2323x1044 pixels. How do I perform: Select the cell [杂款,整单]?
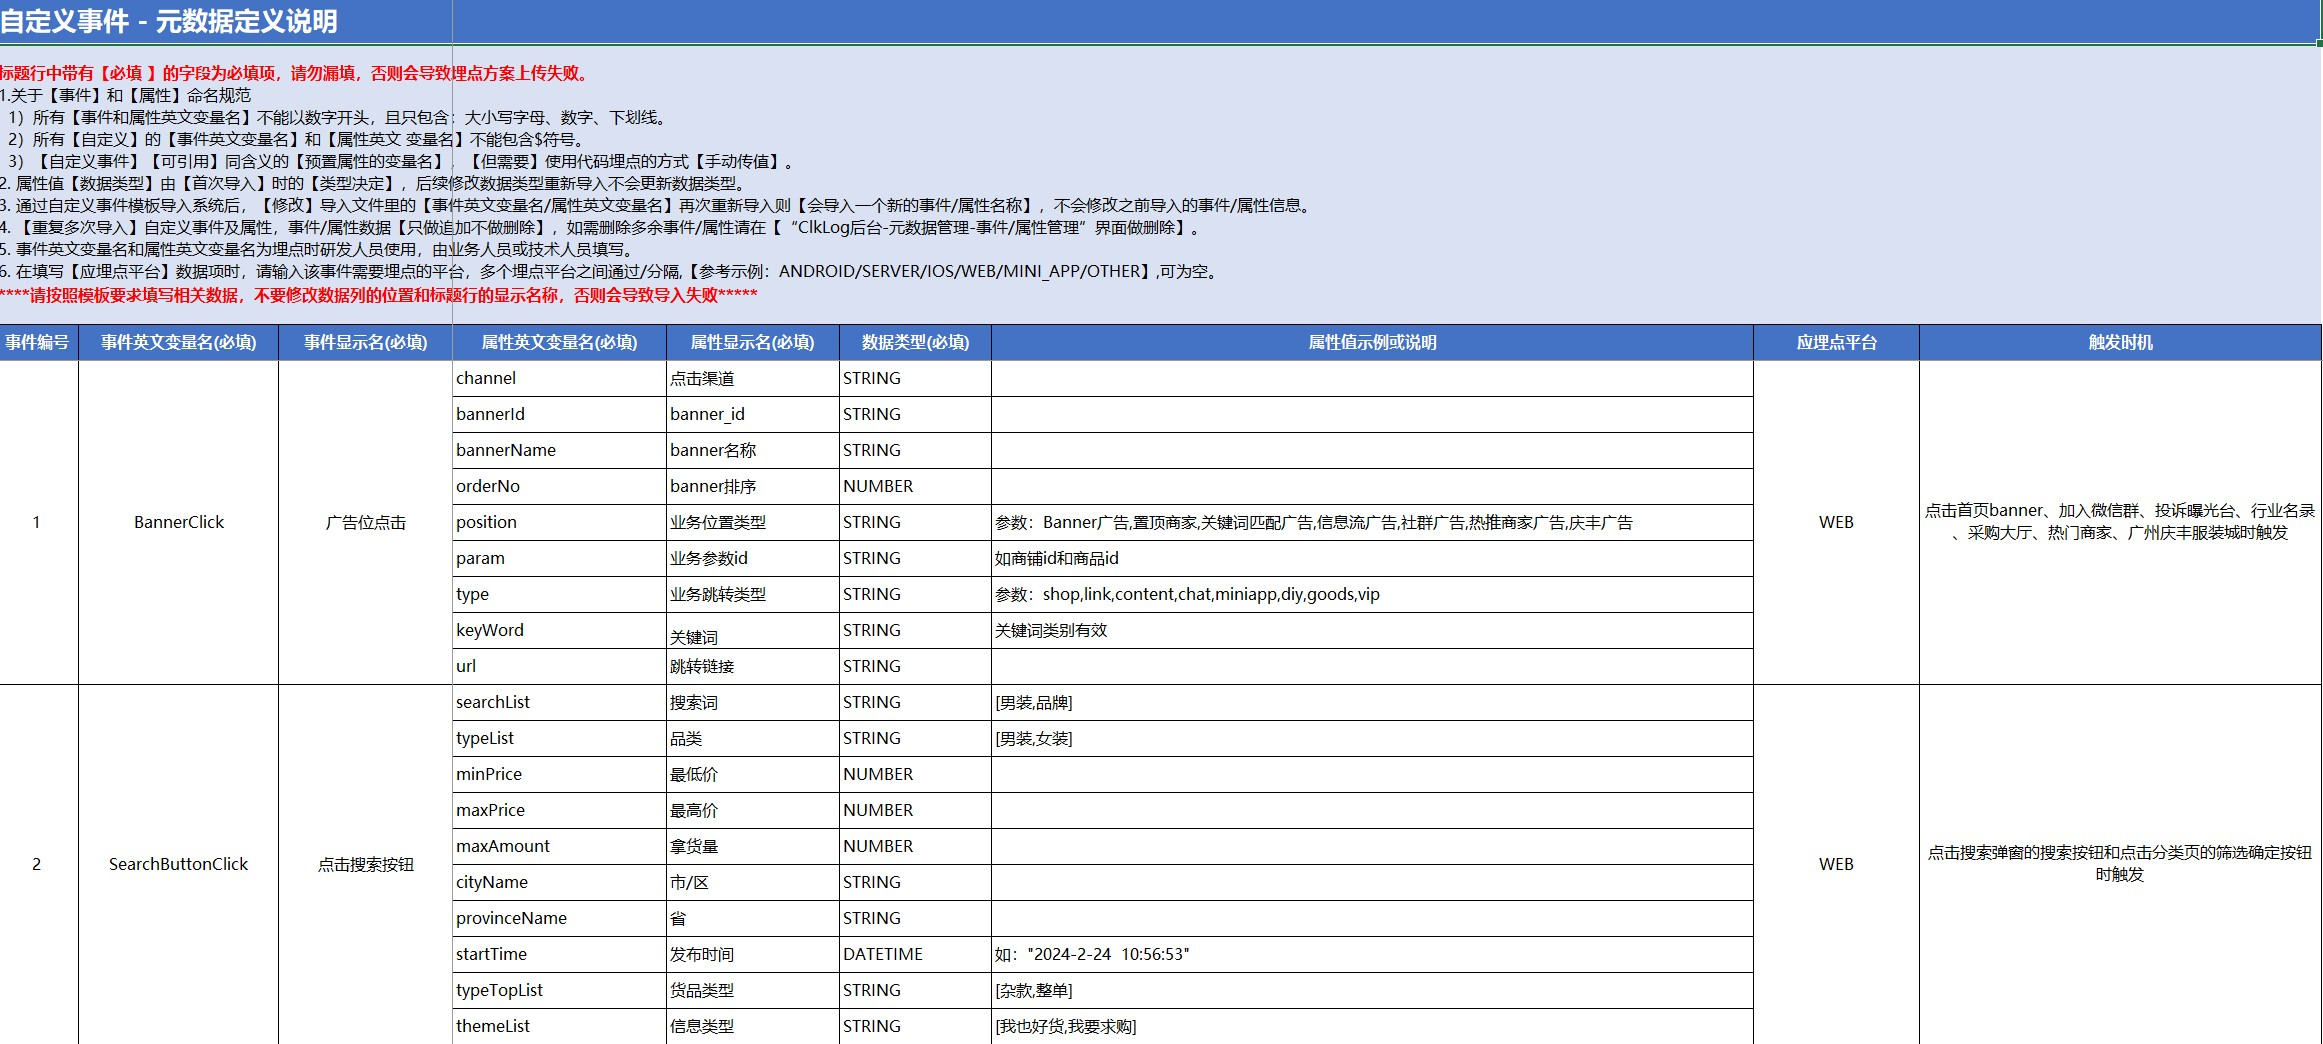pos(1372,990)
